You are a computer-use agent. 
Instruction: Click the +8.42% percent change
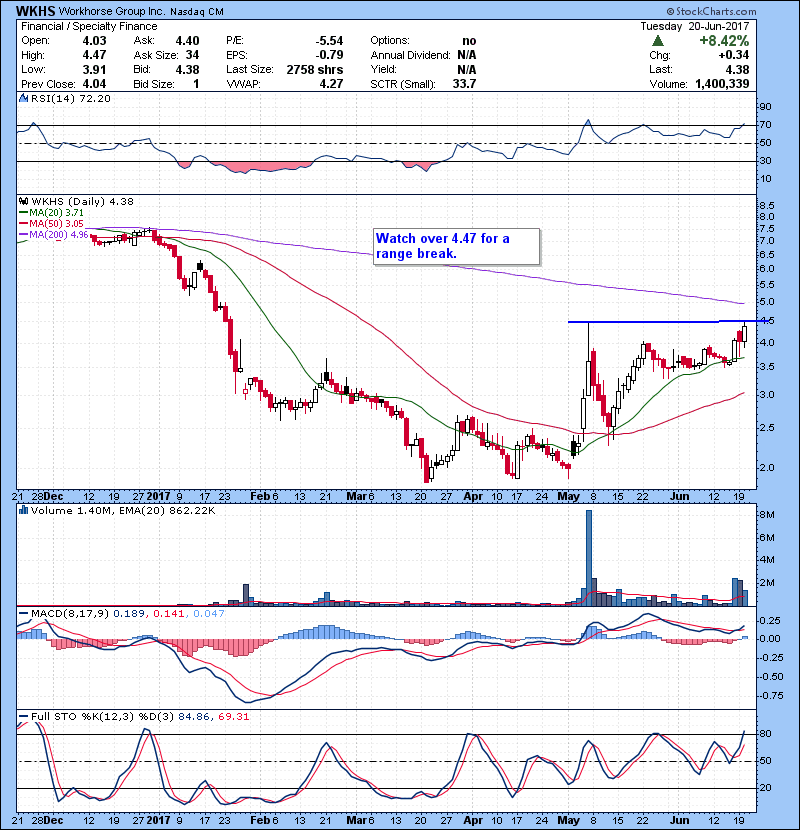click(x=724, y=41)
